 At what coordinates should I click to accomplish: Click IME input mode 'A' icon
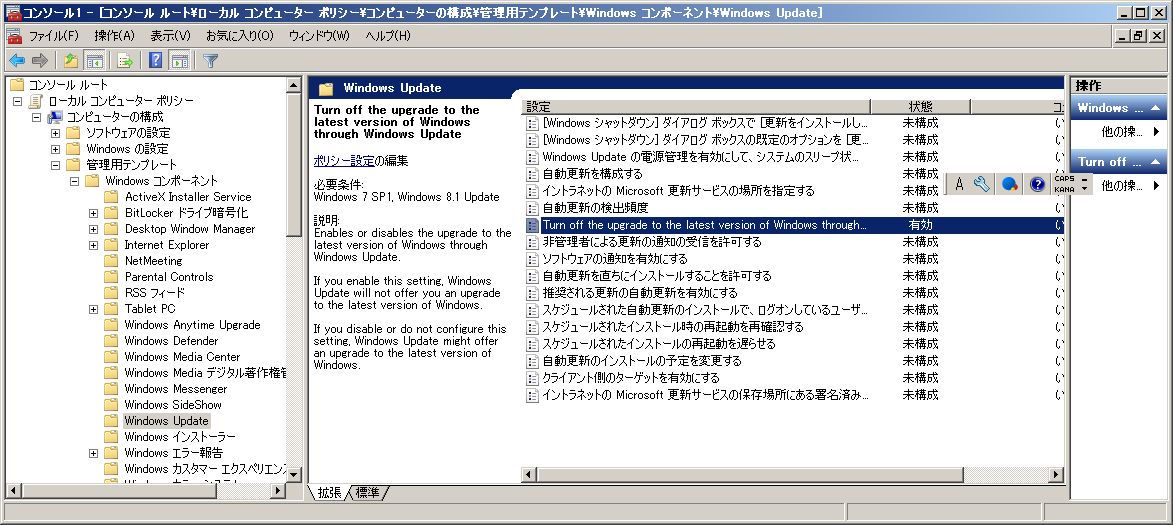click(959, 184)
